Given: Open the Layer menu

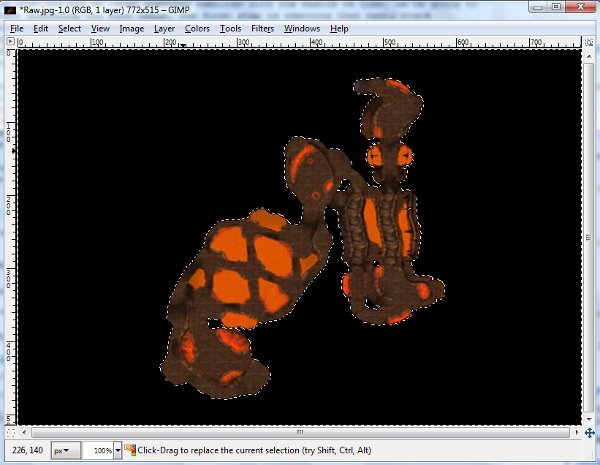Looking at the screenshot, I should pyautogui.click(x=164, y=29).
